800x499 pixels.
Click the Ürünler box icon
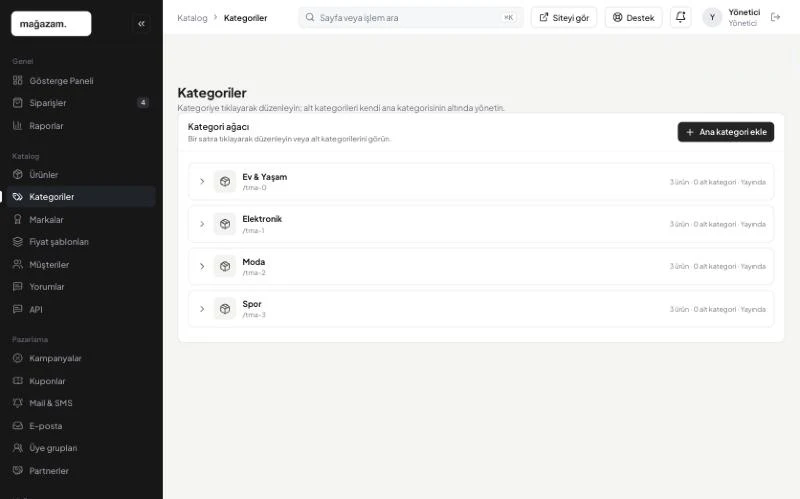click(x=18, y=174)
